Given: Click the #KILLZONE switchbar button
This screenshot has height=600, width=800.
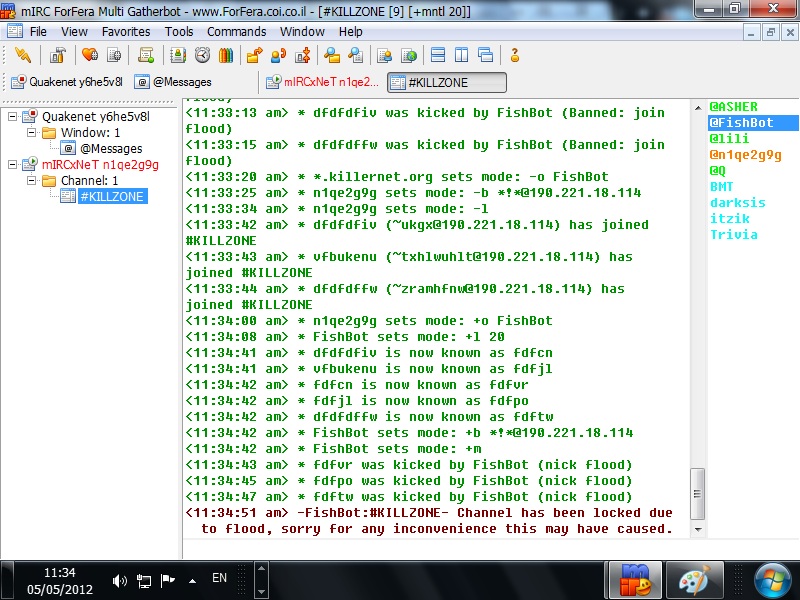Looking at the screenshot, I should tap(447, 83).
